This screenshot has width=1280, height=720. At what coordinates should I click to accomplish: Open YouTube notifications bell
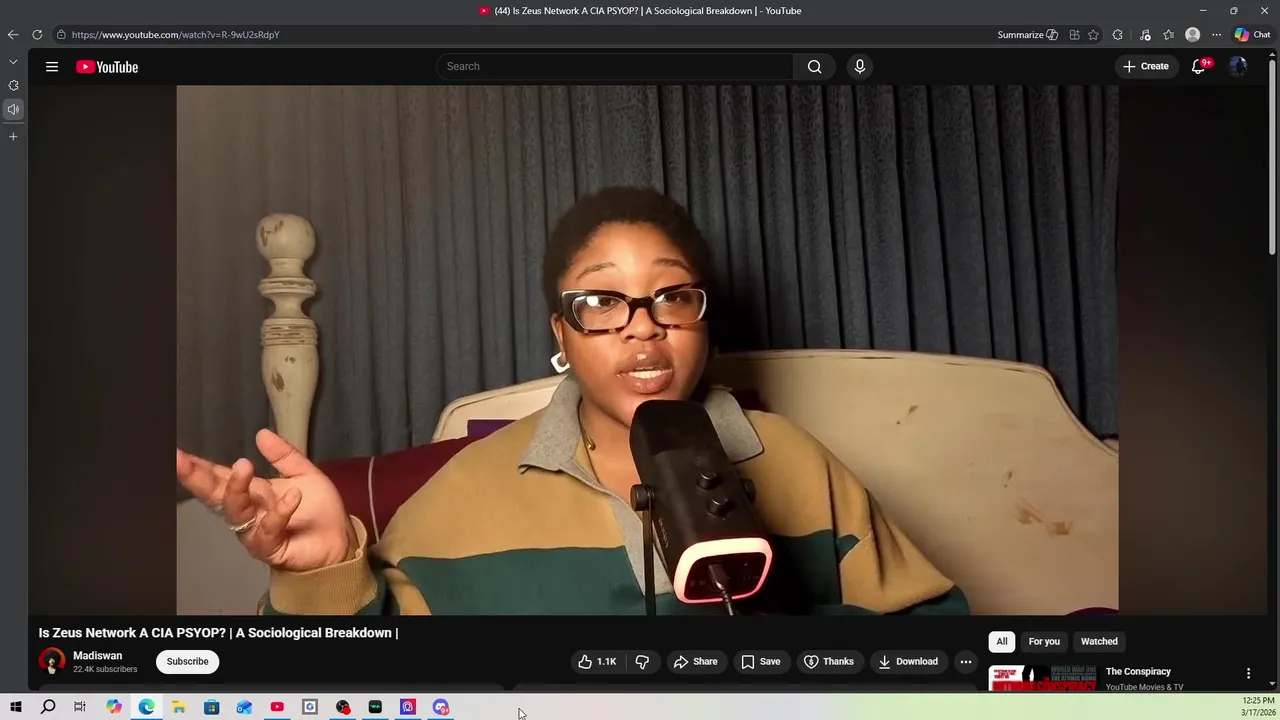click(1199, 67)
